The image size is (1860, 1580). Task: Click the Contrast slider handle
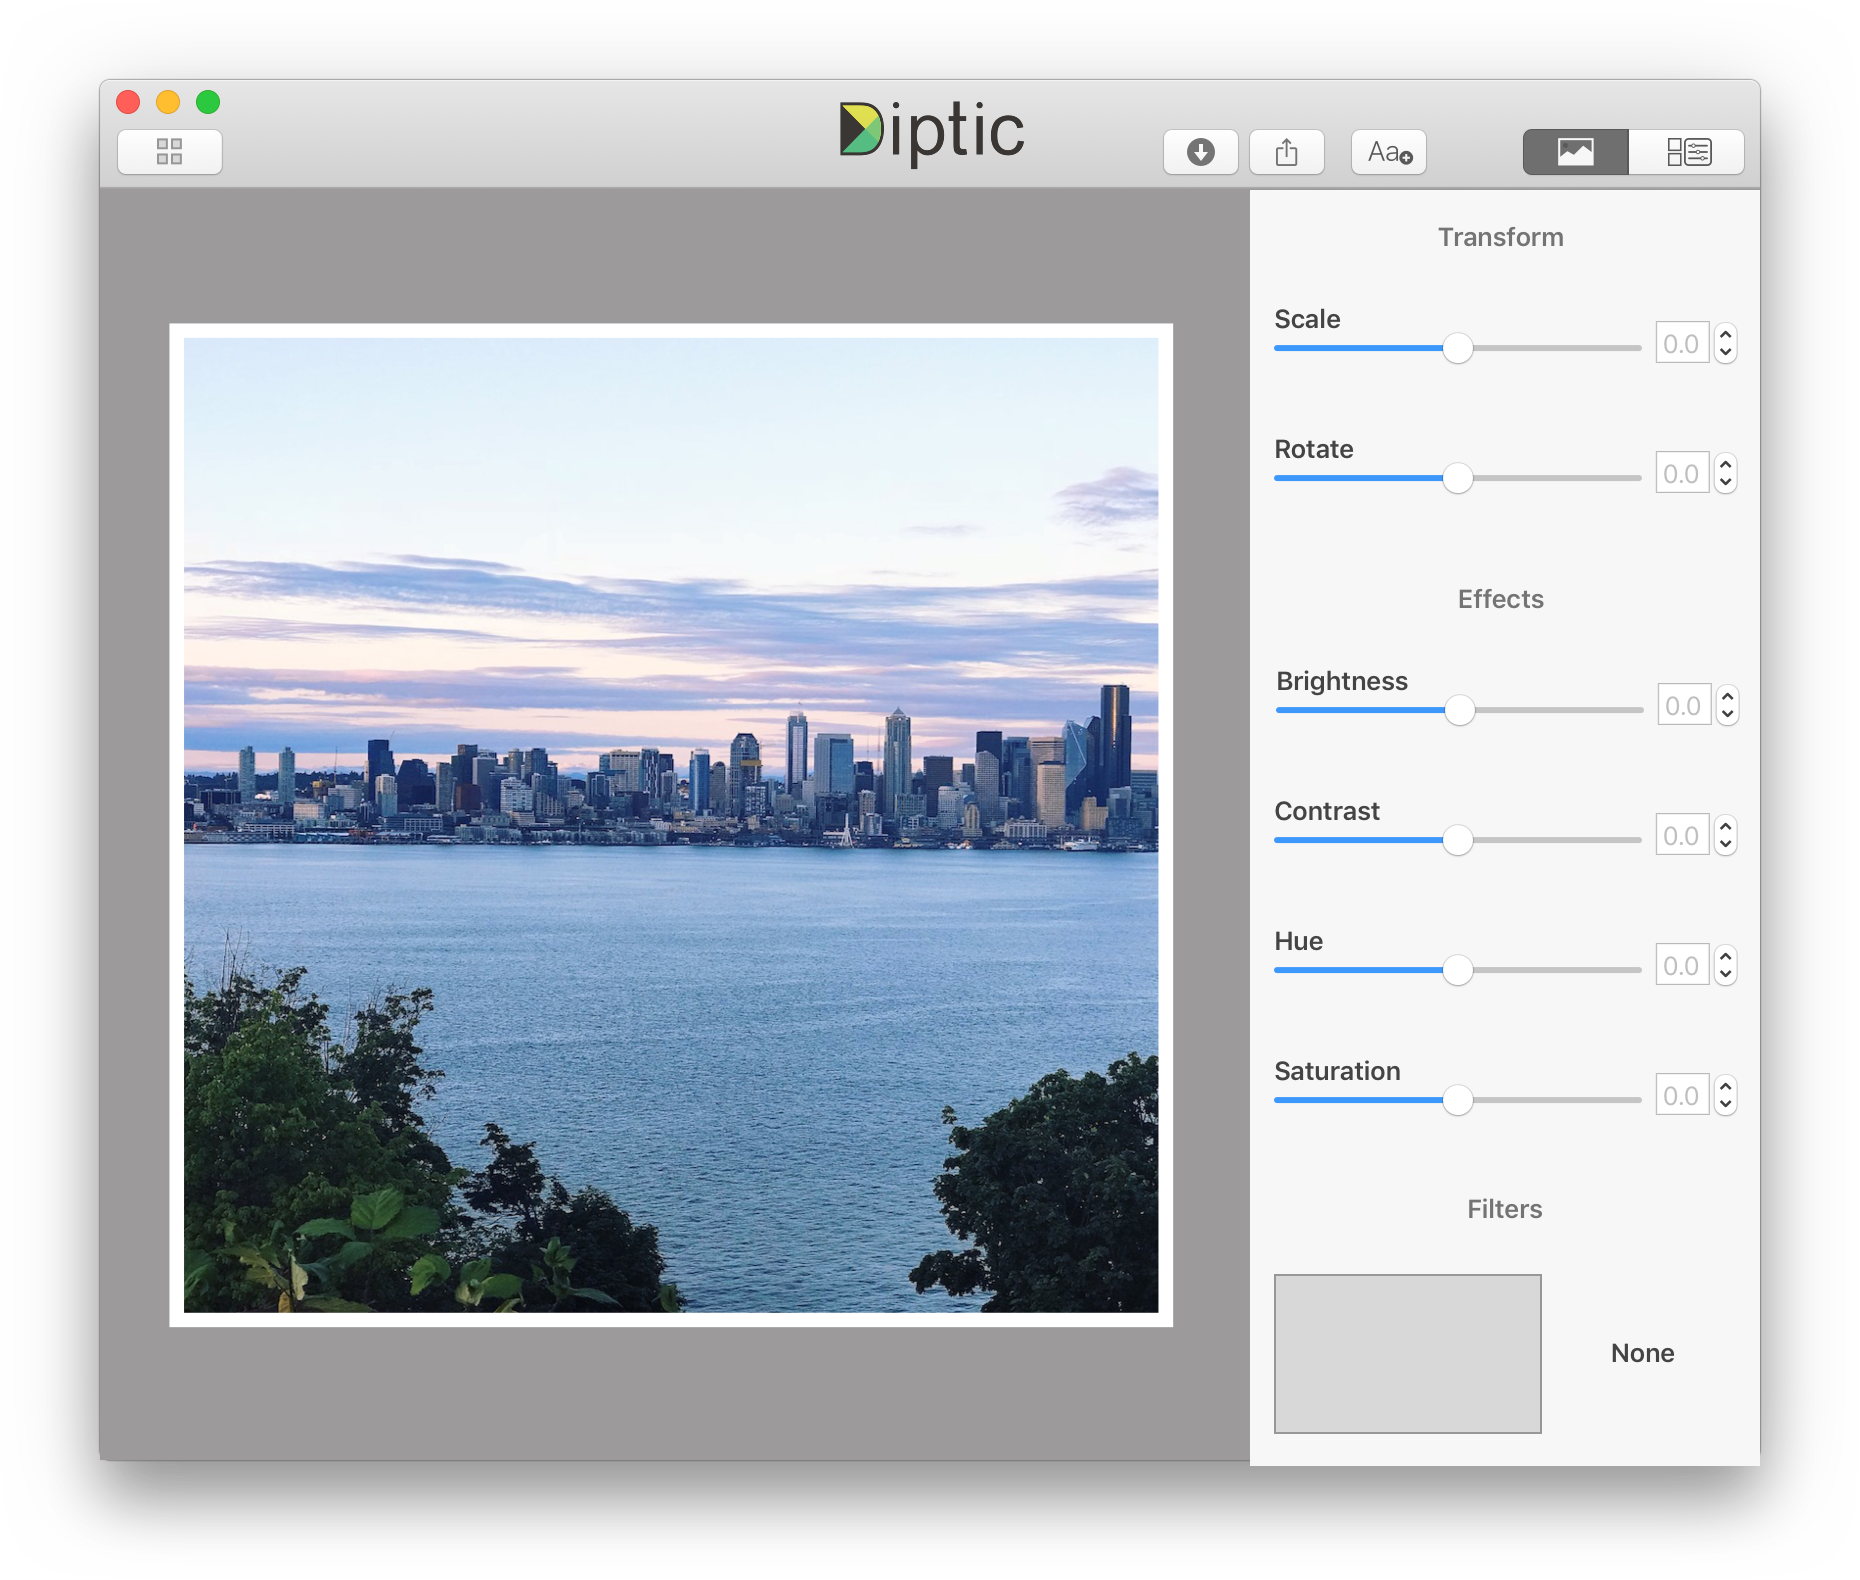1458,840
